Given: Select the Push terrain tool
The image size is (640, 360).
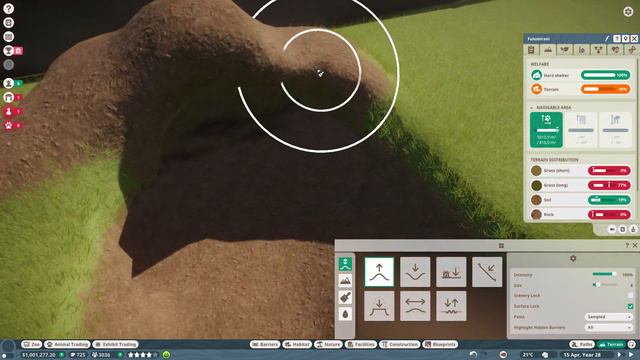Looking at the screenshot, I should 379,272.
